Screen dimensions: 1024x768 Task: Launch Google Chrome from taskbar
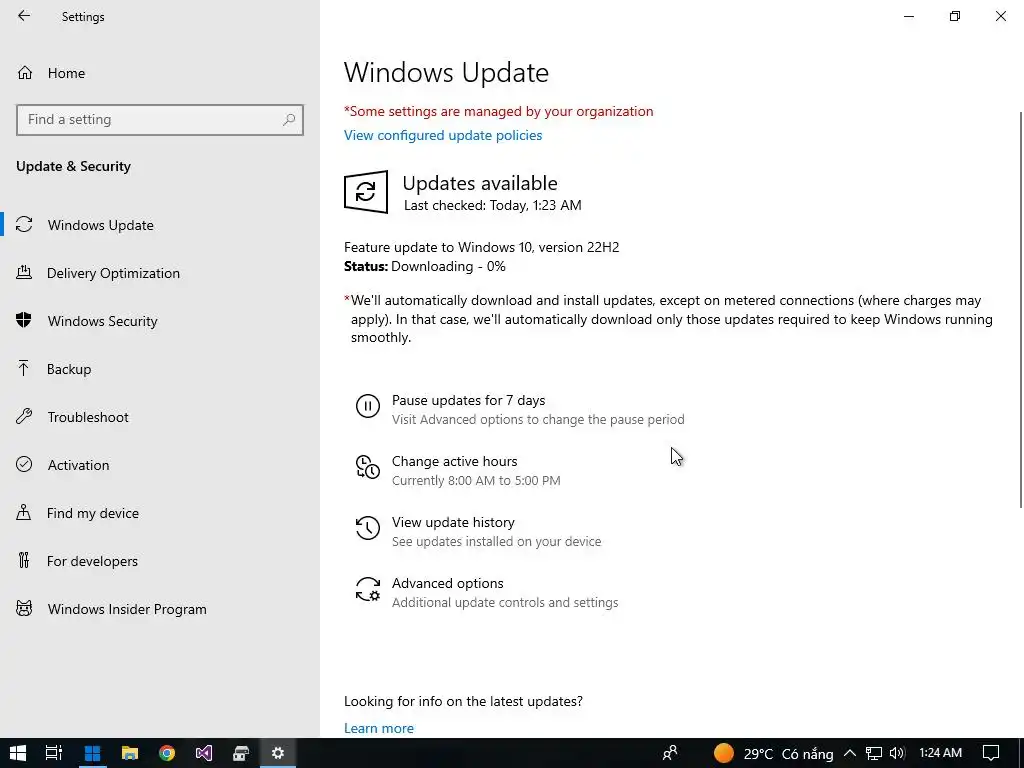point(167,753)
